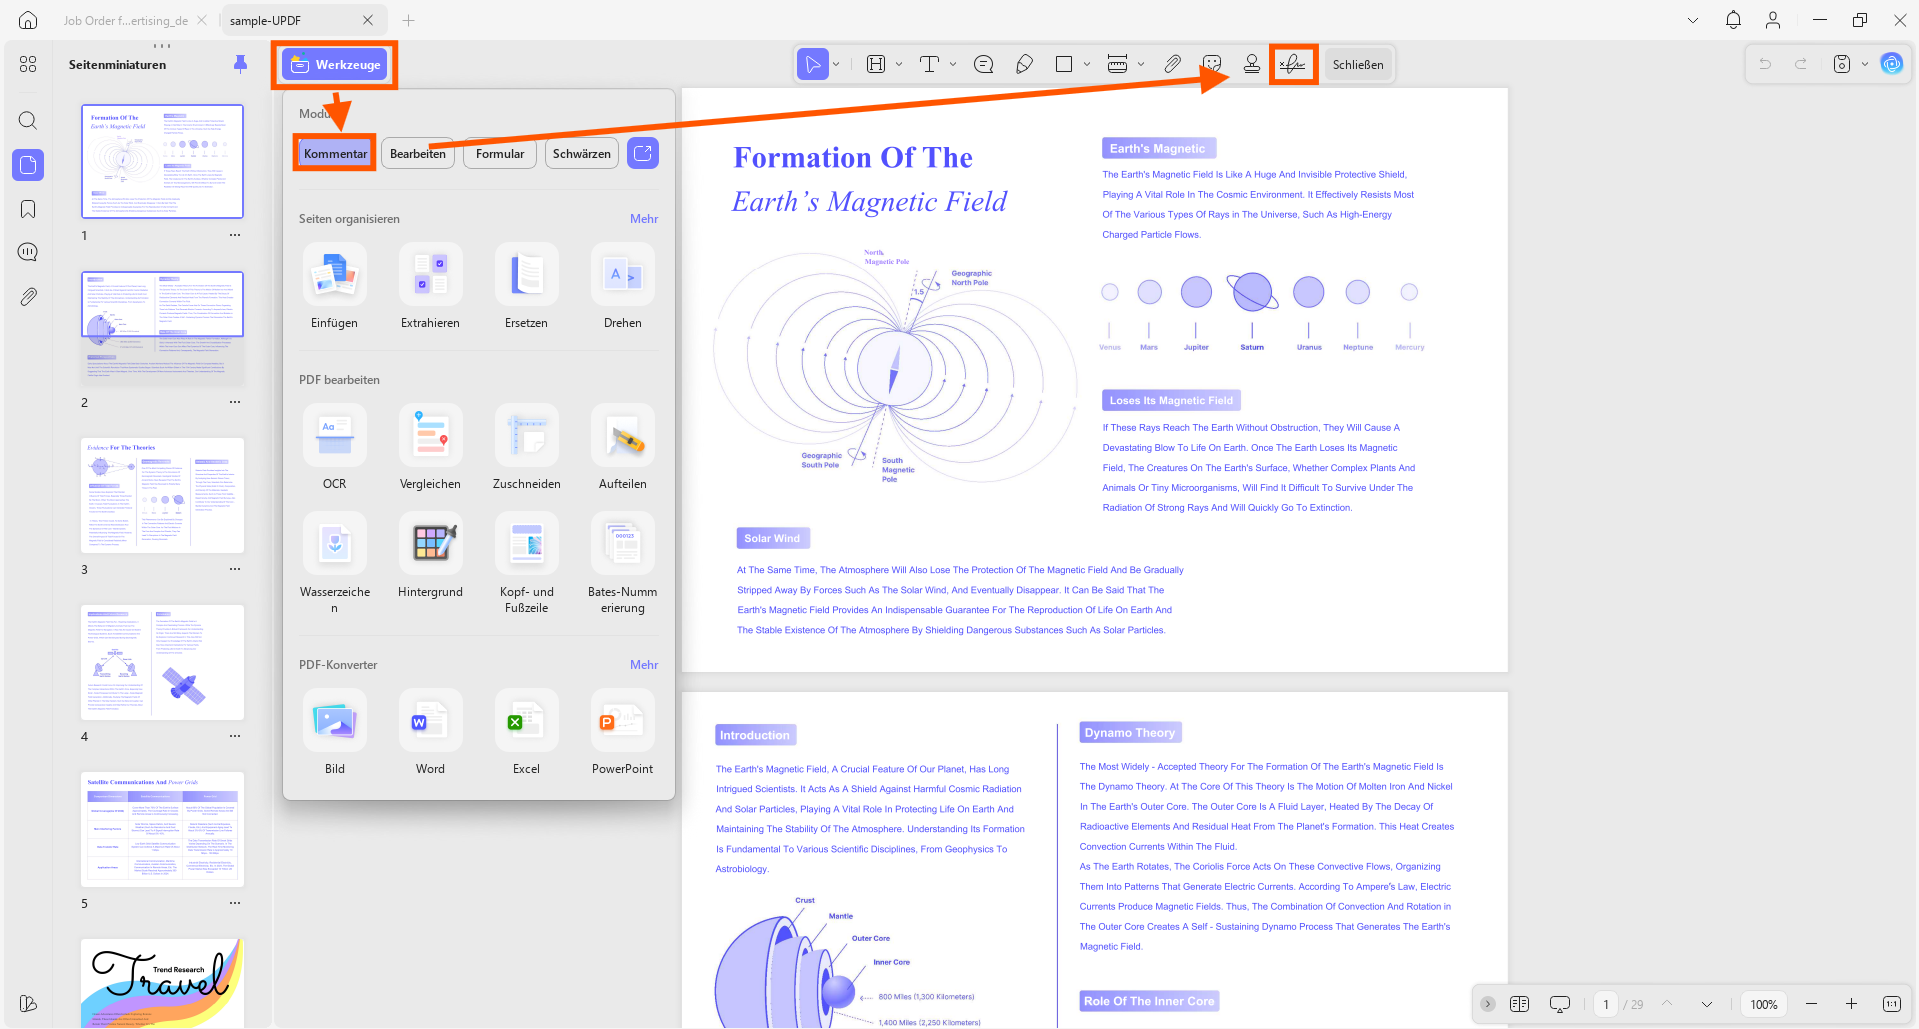Expand save options dropdown

[1865, 64]
